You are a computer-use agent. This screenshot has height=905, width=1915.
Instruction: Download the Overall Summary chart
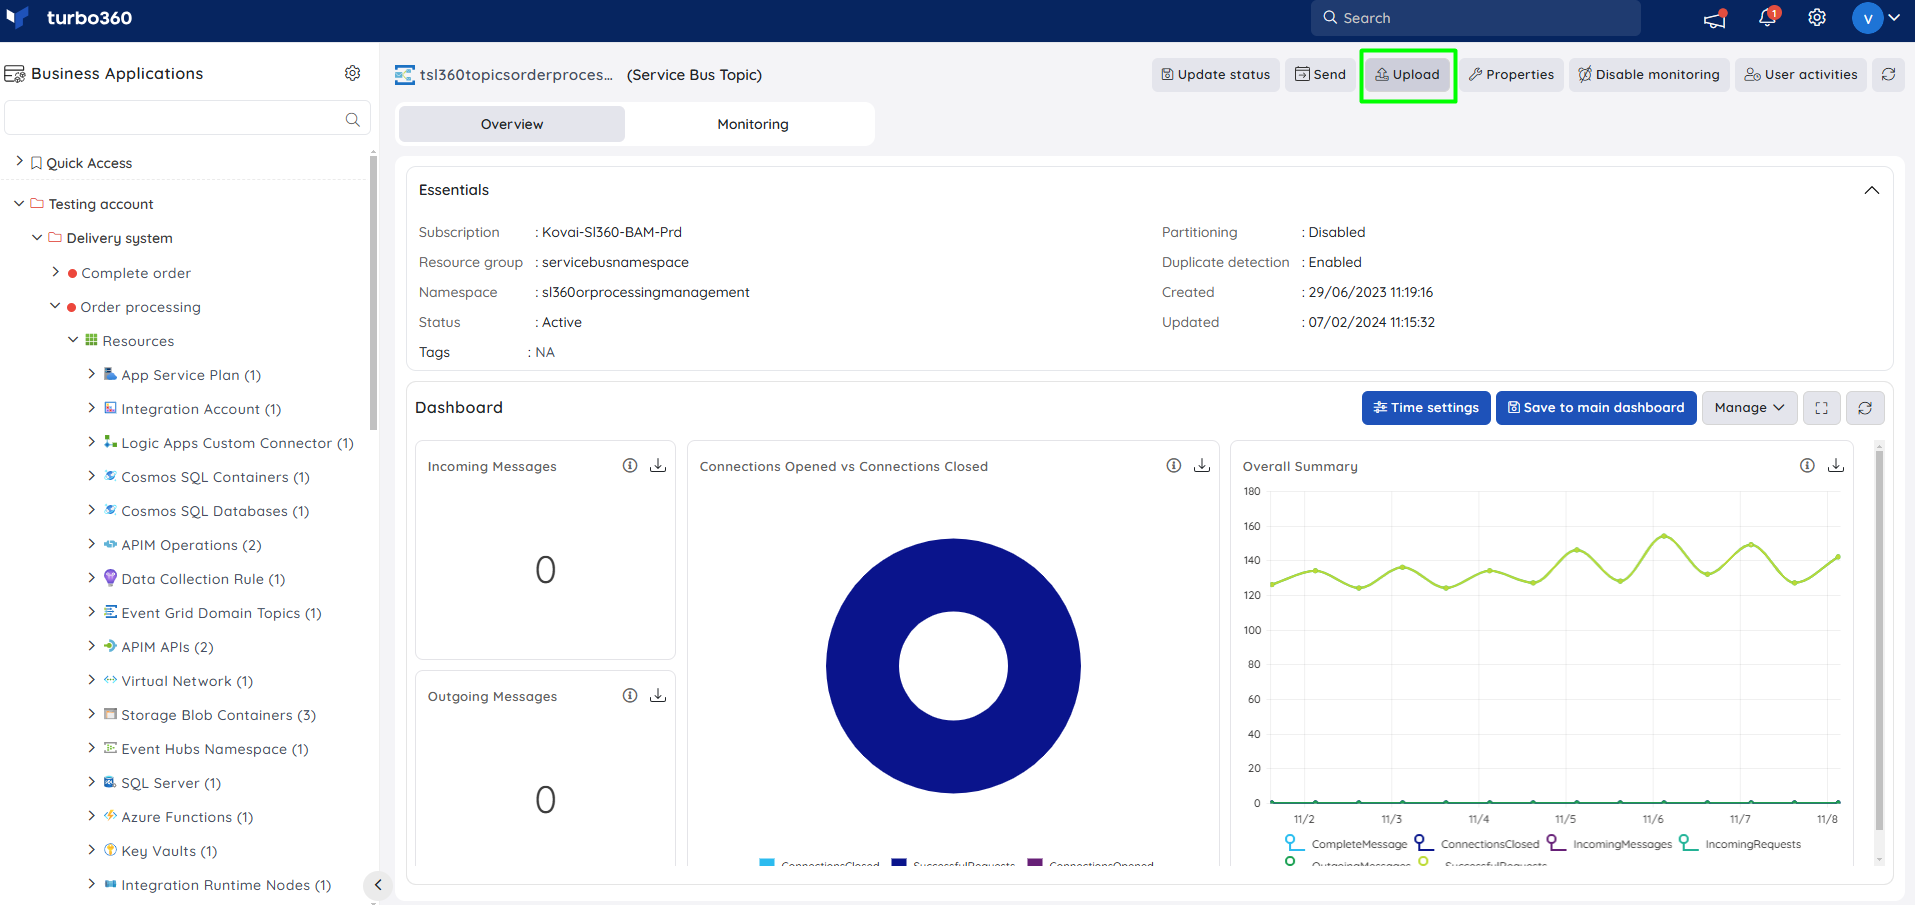1836,465
